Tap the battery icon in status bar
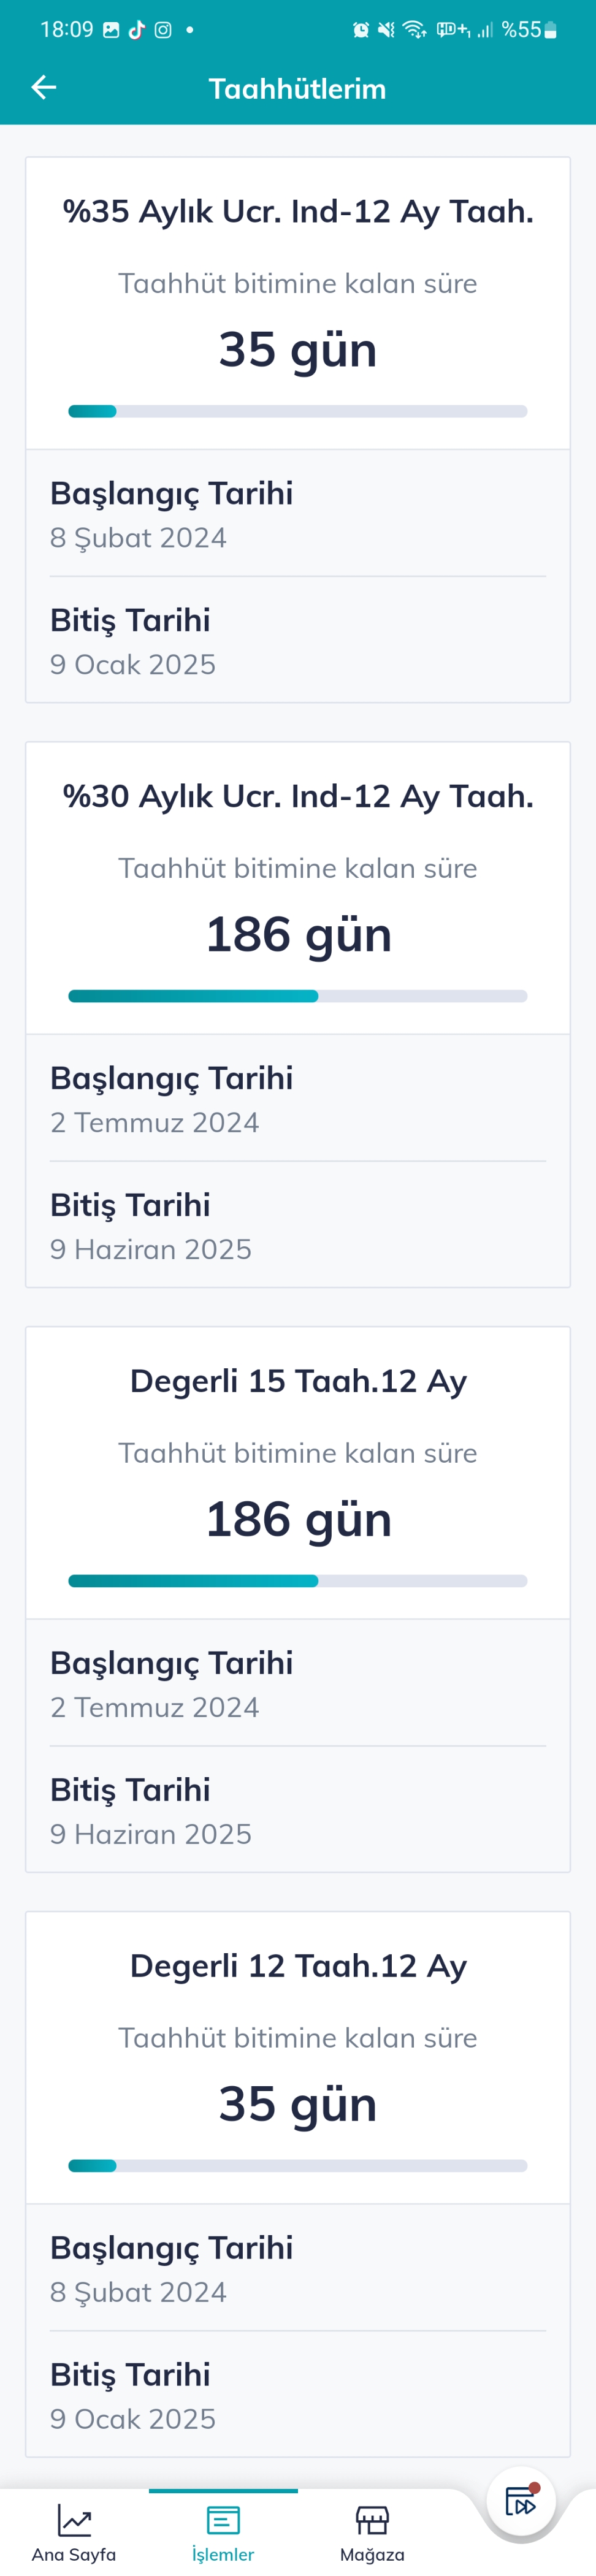The width and height of the screenshot is (596, 2576). coord(550,30)
